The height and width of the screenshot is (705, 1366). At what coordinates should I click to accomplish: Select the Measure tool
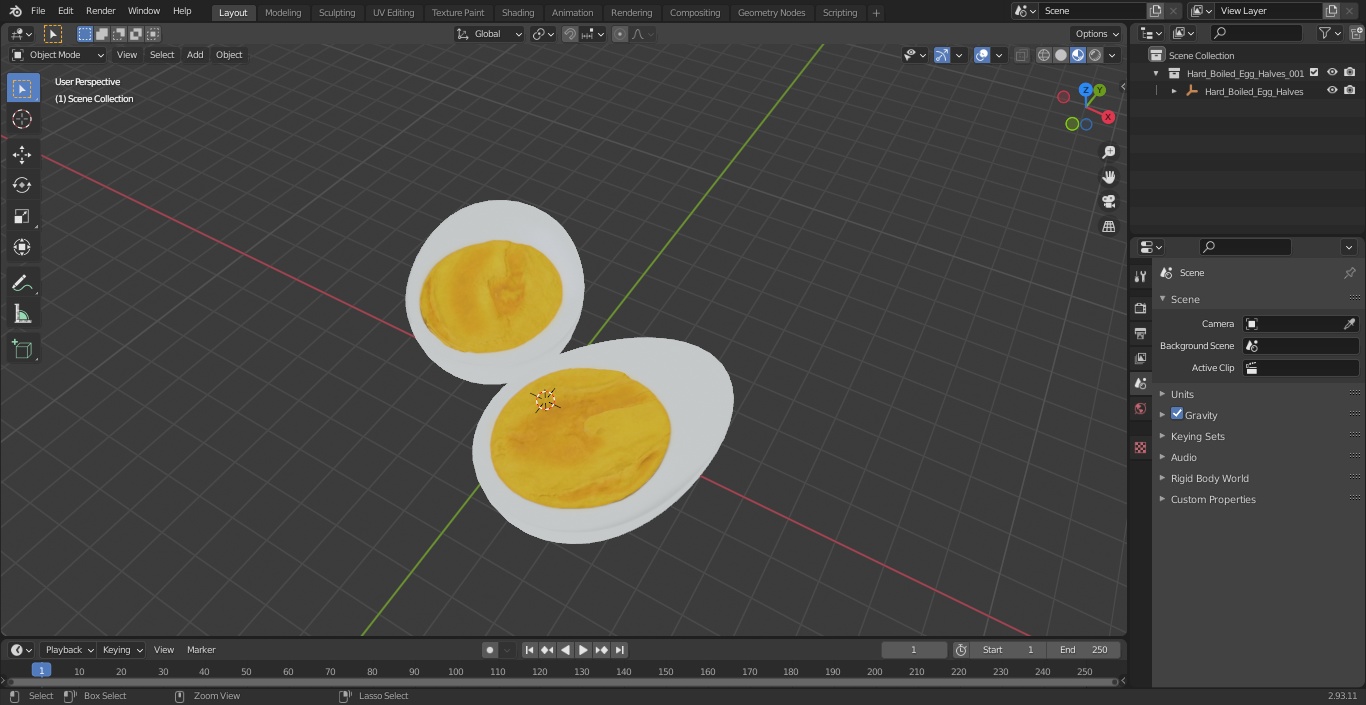(x=22, y=314)
